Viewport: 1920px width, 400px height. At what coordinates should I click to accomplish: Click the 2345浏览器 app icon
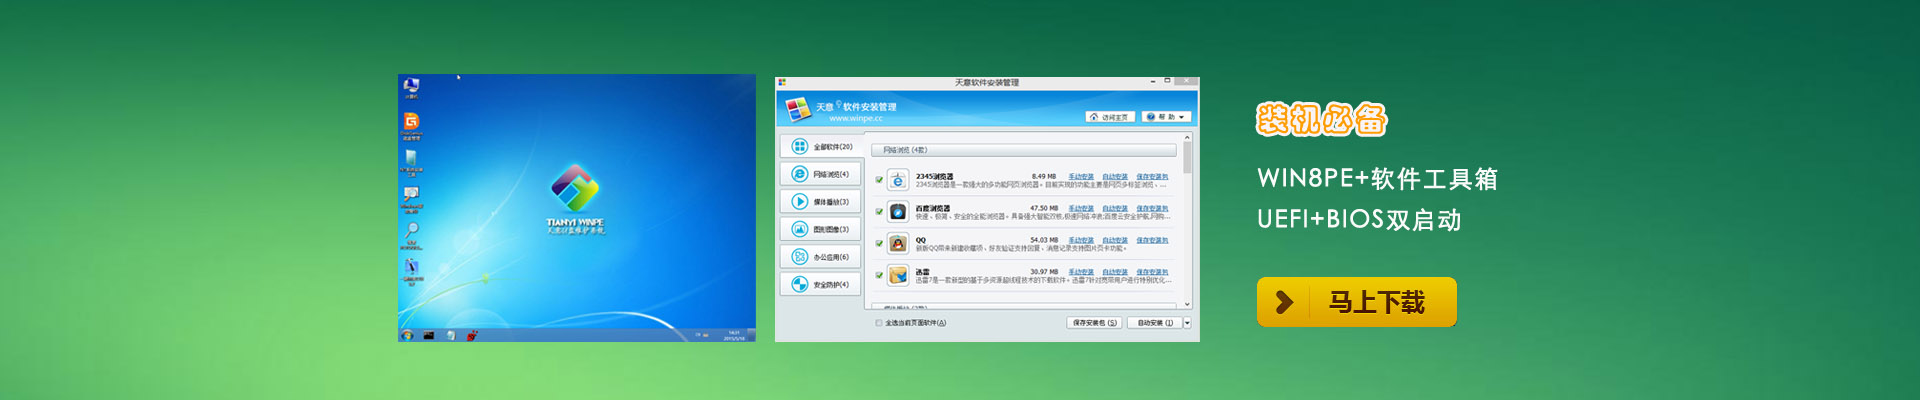pyautogui.click(x=898, y=180)
